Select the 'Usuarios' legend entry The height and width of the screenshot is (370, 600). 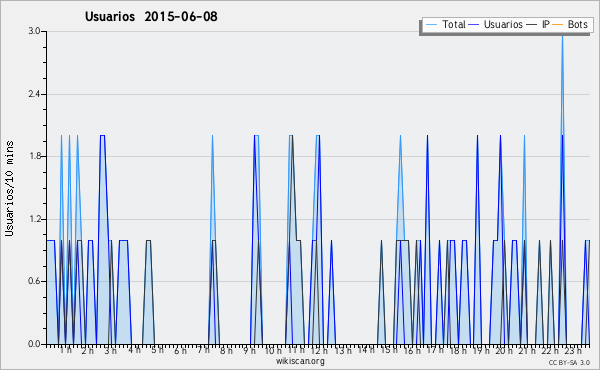tap(503, 24)
